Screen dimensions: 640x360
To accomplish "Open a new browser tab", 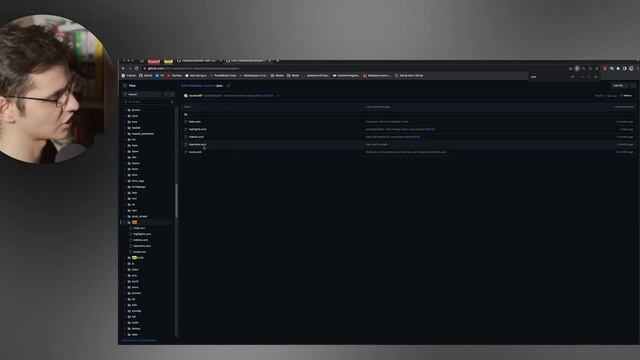I will (x=277, y=61).
